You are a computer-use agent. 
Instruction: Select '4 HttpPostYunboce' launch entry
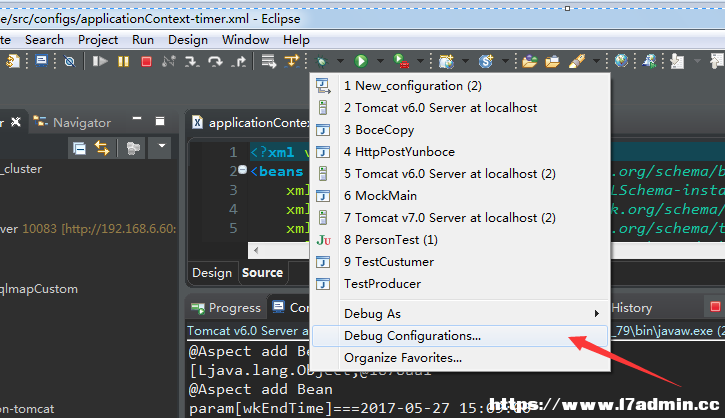pyautogui.click(x=461, y=152)
